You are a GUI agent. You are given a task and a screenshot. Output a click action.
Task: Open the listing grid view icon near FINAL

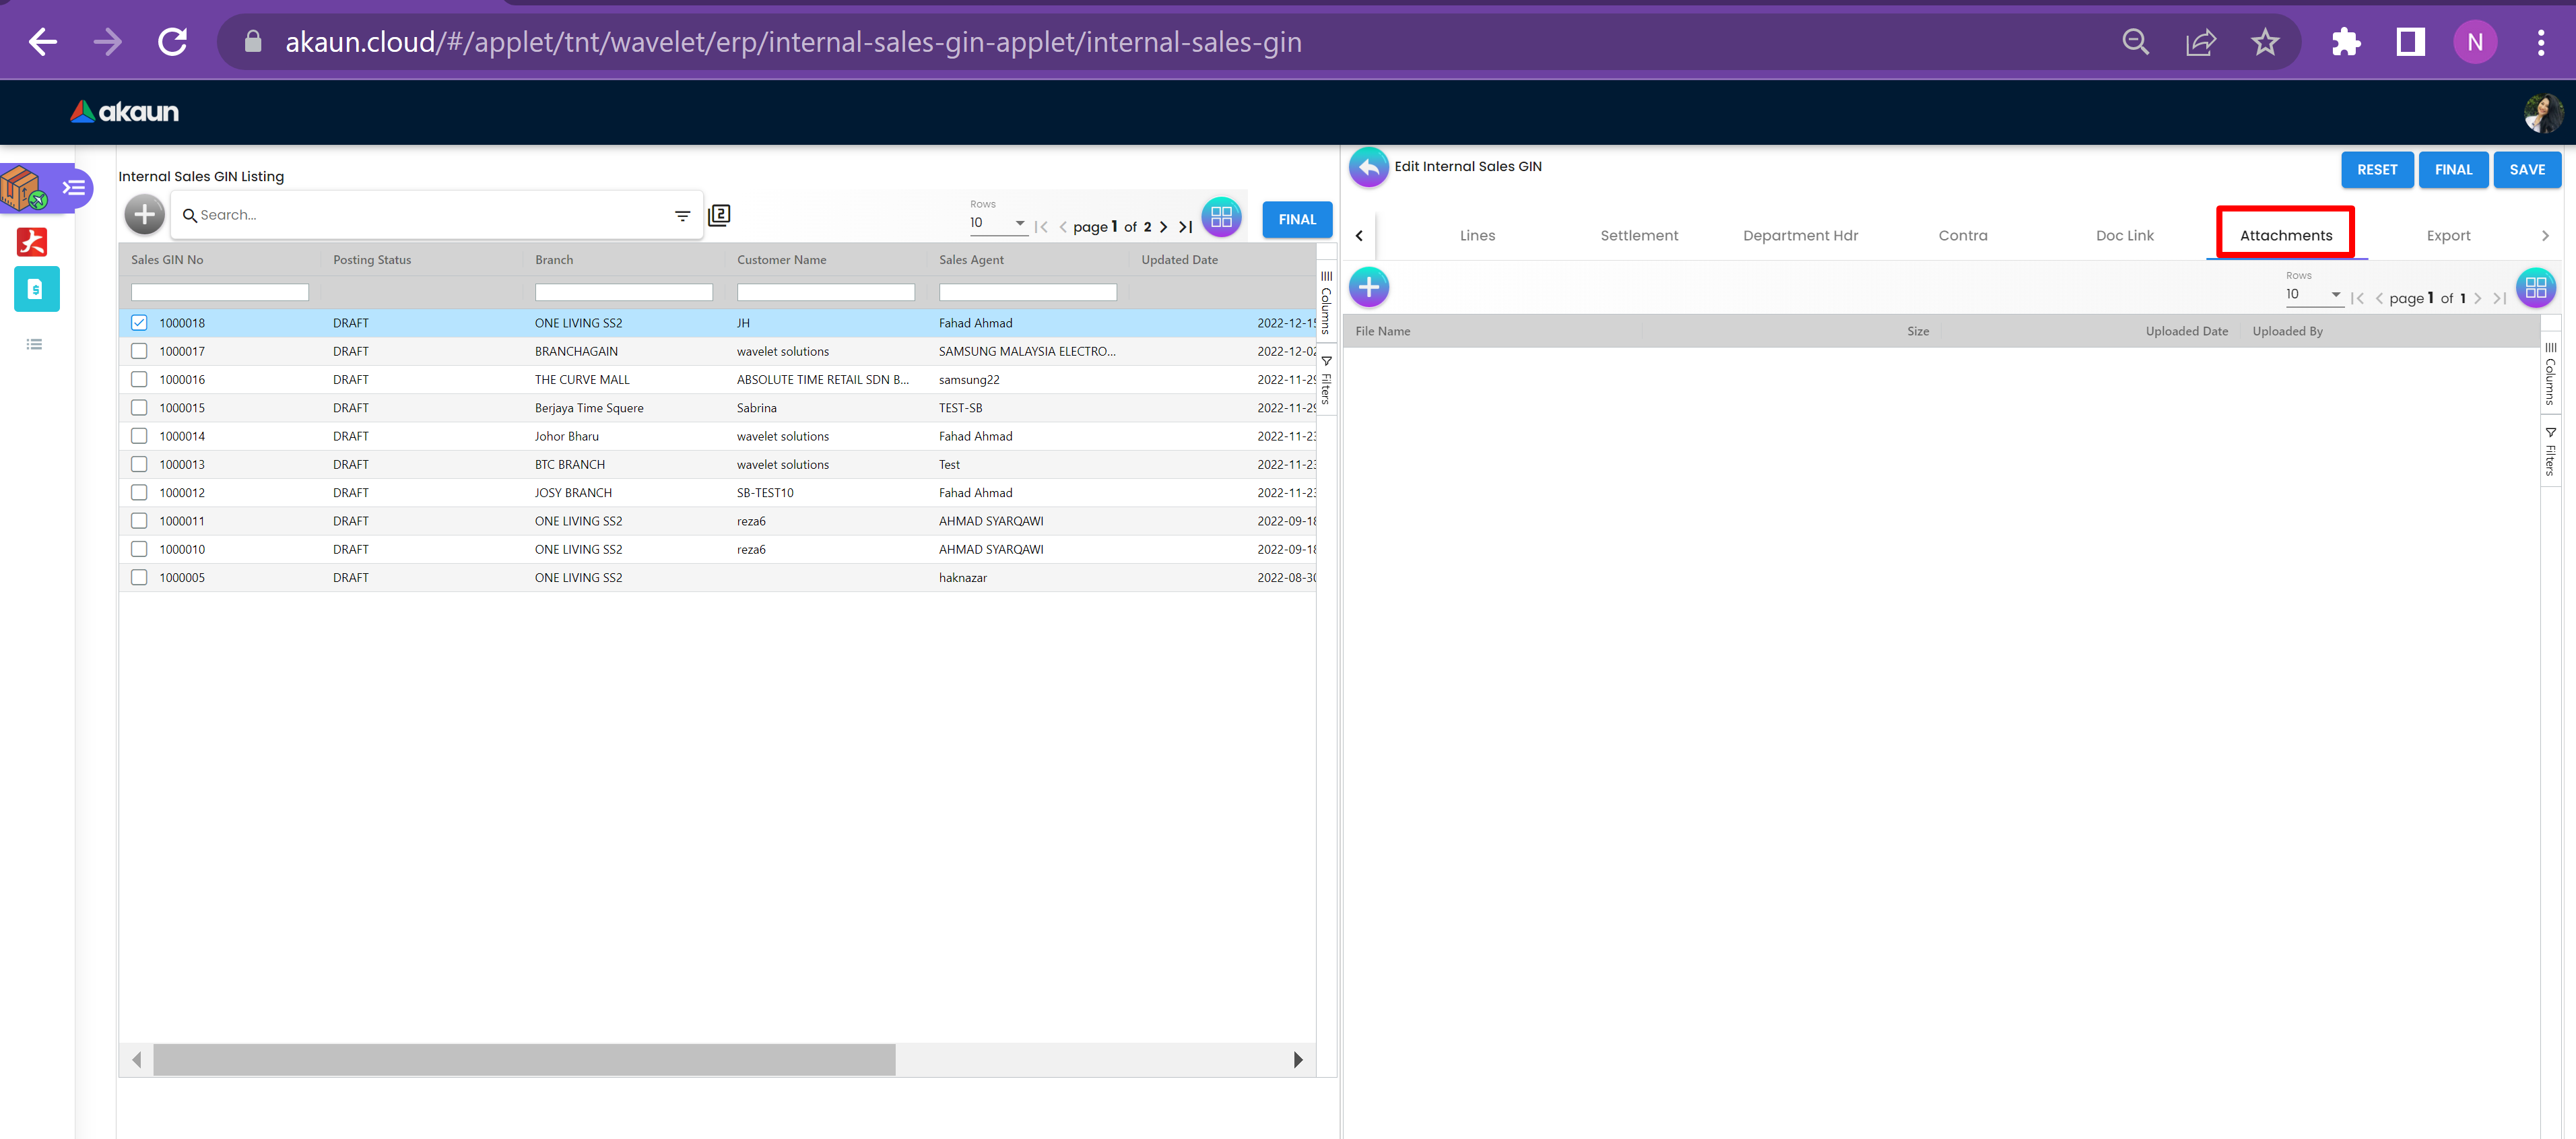pyautogui.click(x=1221, y=217)
